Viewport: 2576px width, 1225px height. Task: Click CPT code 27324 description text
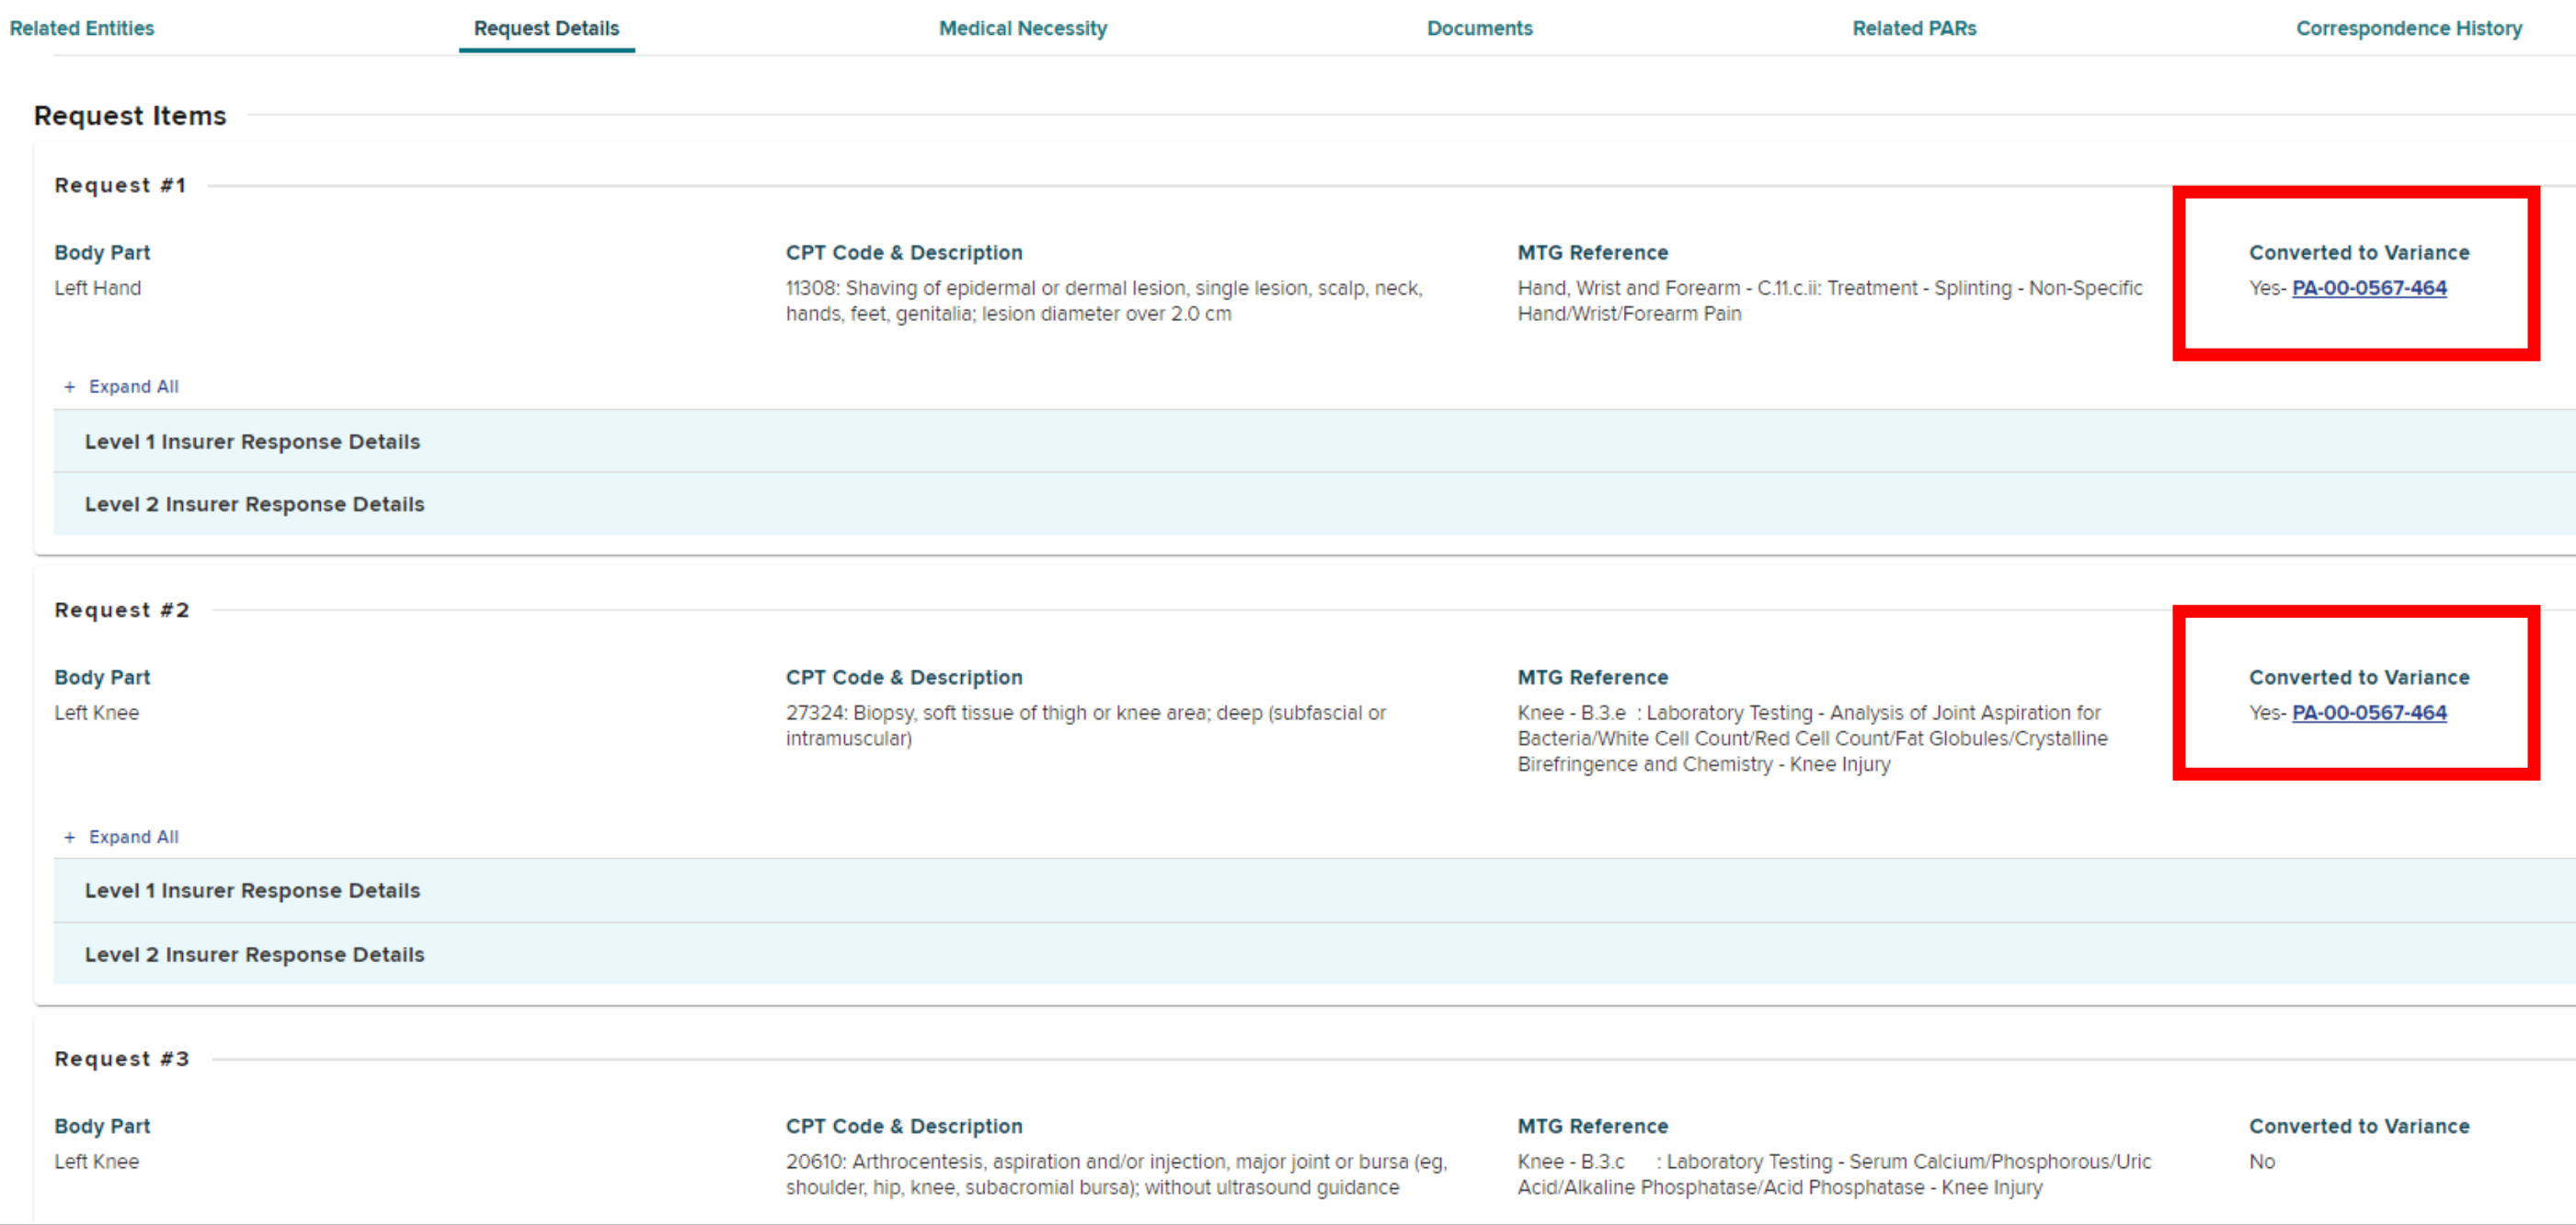pos(1085,725)
